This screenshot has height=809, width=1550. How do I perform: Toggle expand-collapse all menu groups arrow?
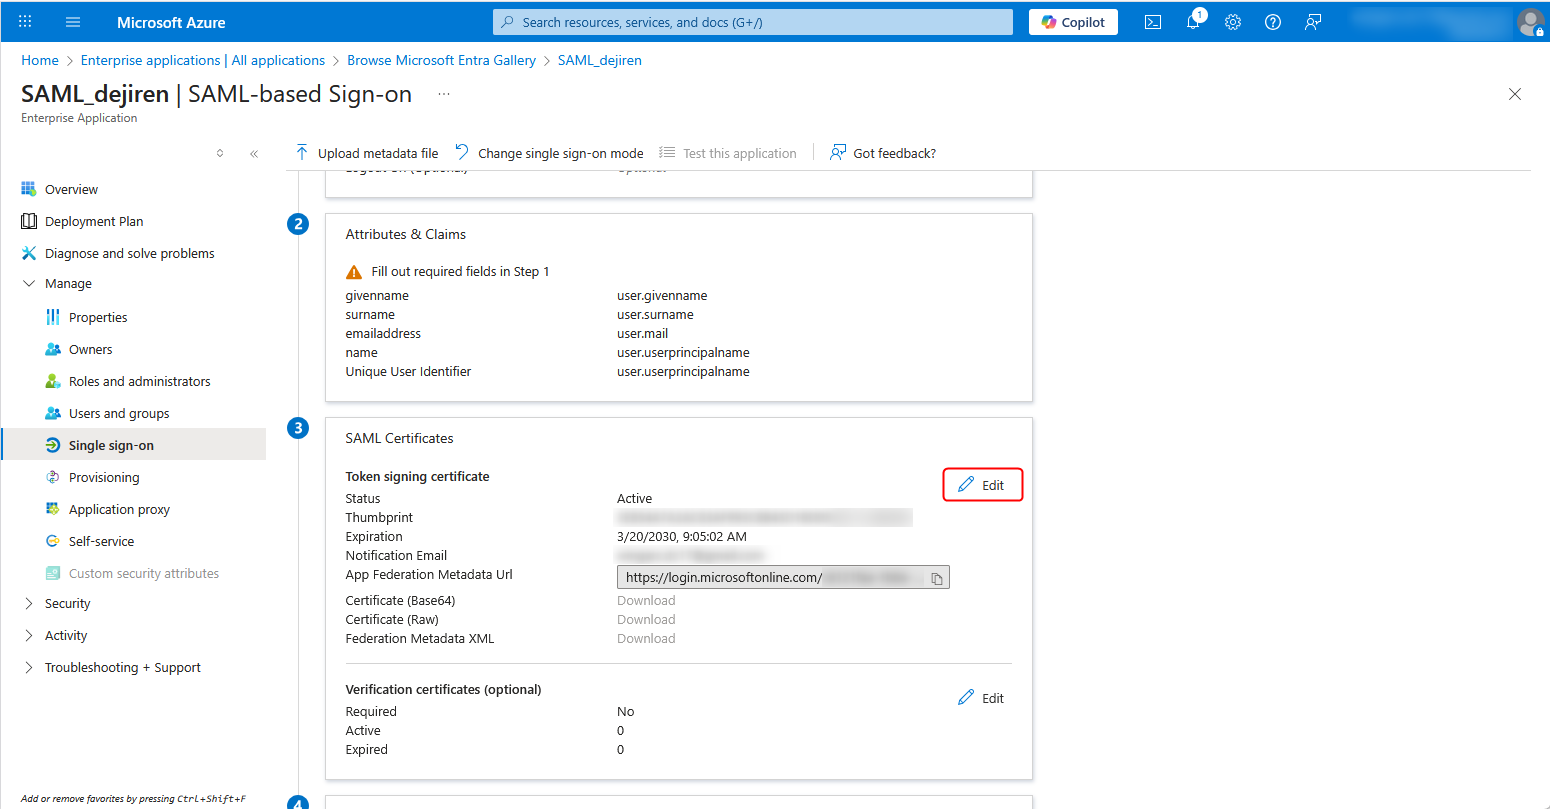220,153
